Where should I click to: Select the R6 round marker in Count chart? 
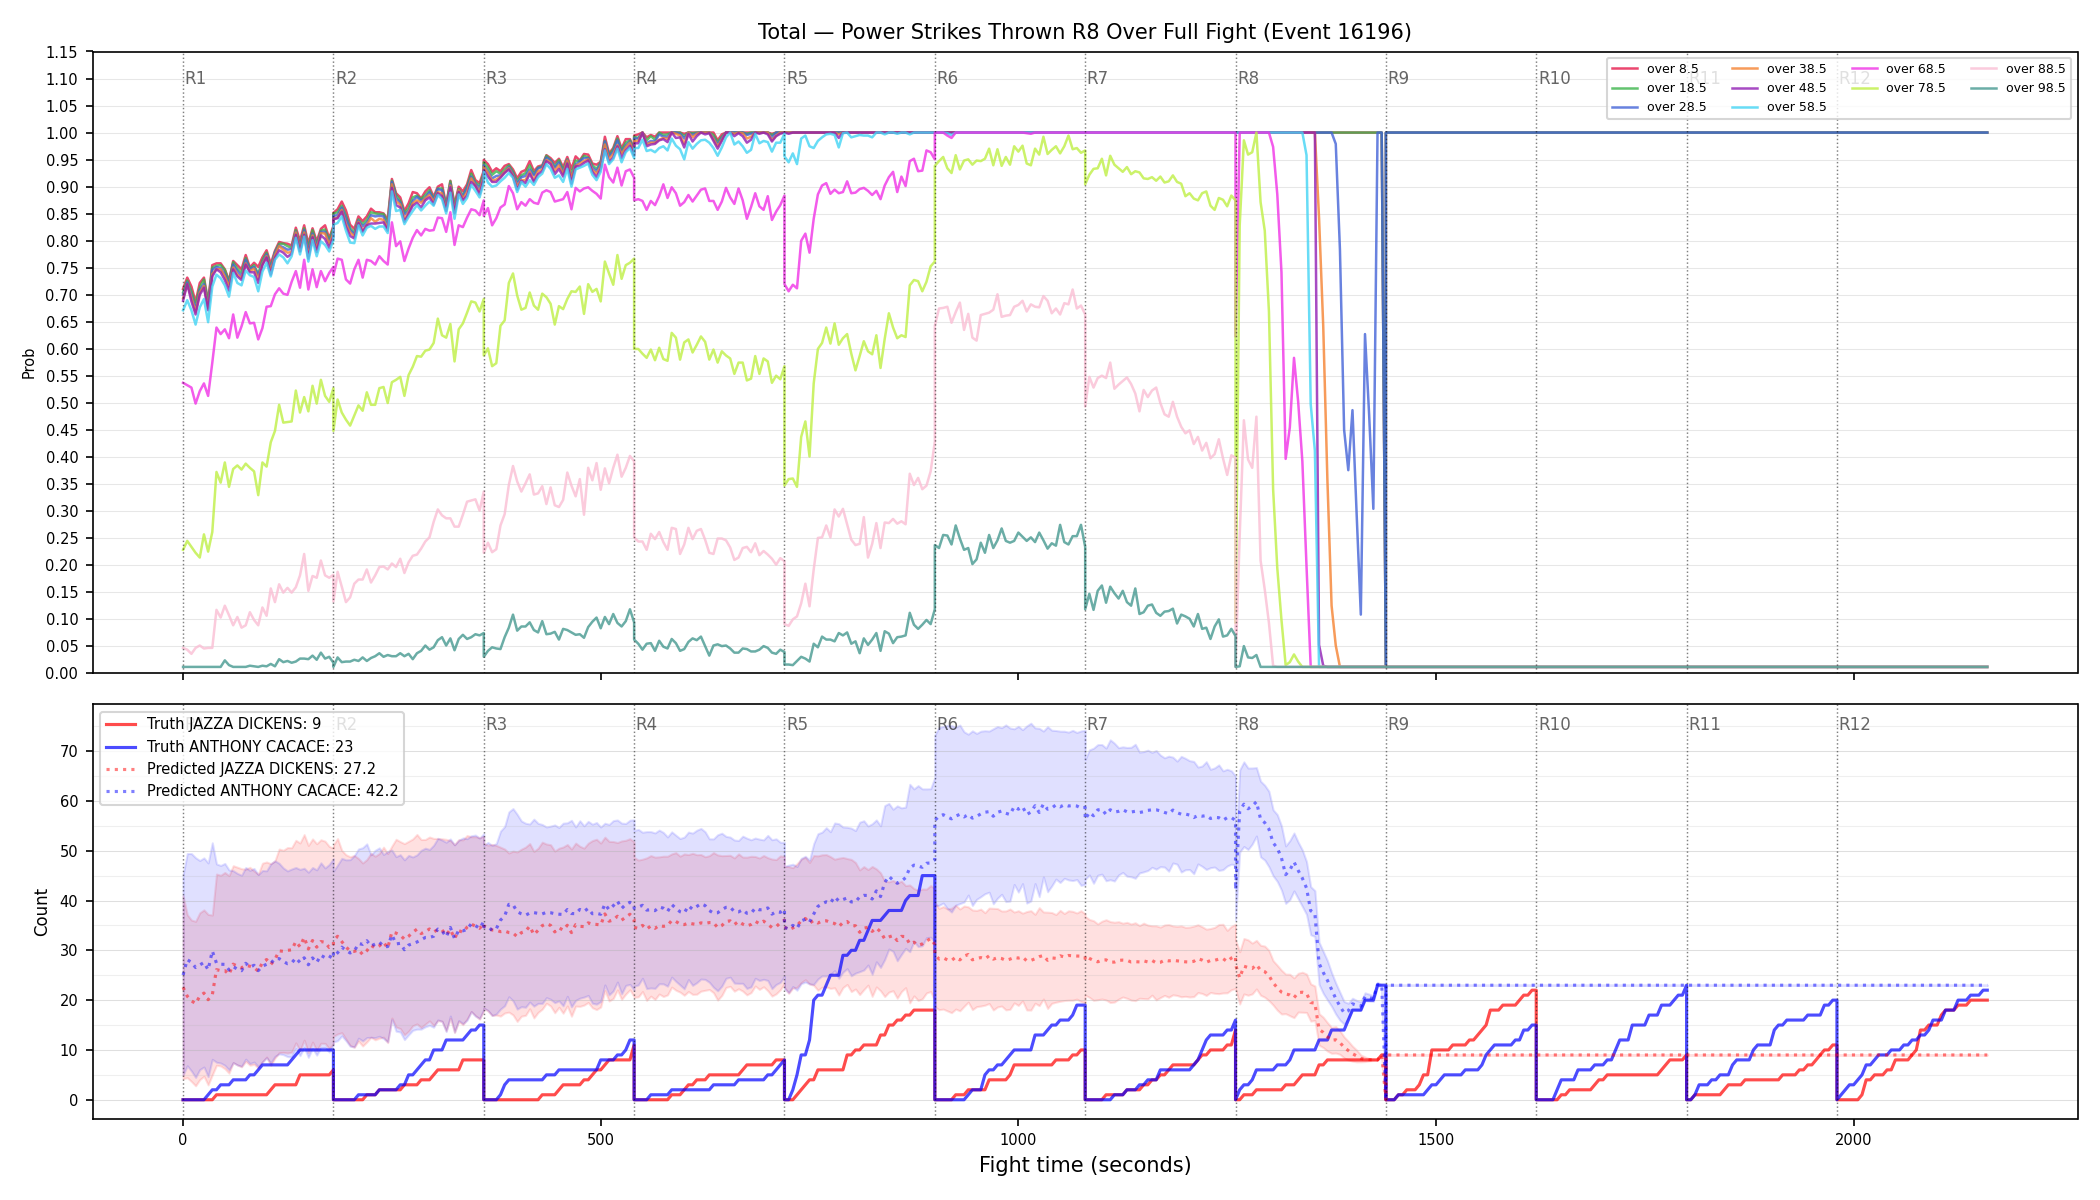(947, 724)
